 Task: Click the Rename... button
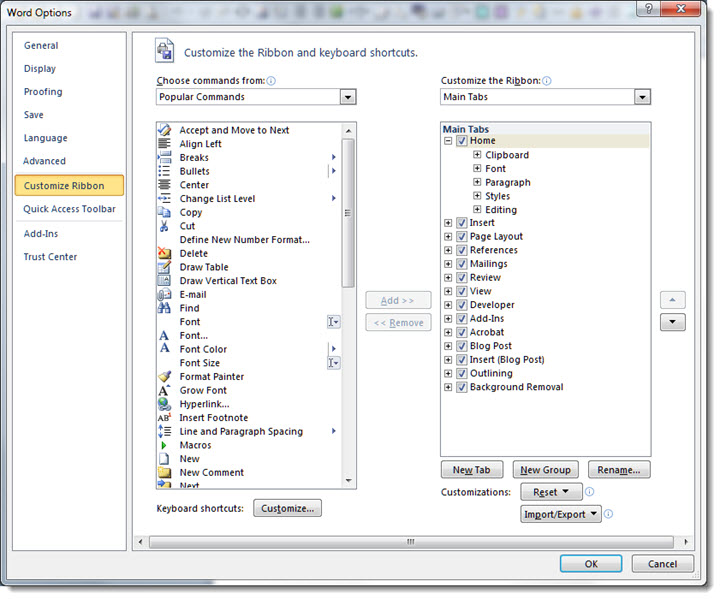click(x=619, y=470)
